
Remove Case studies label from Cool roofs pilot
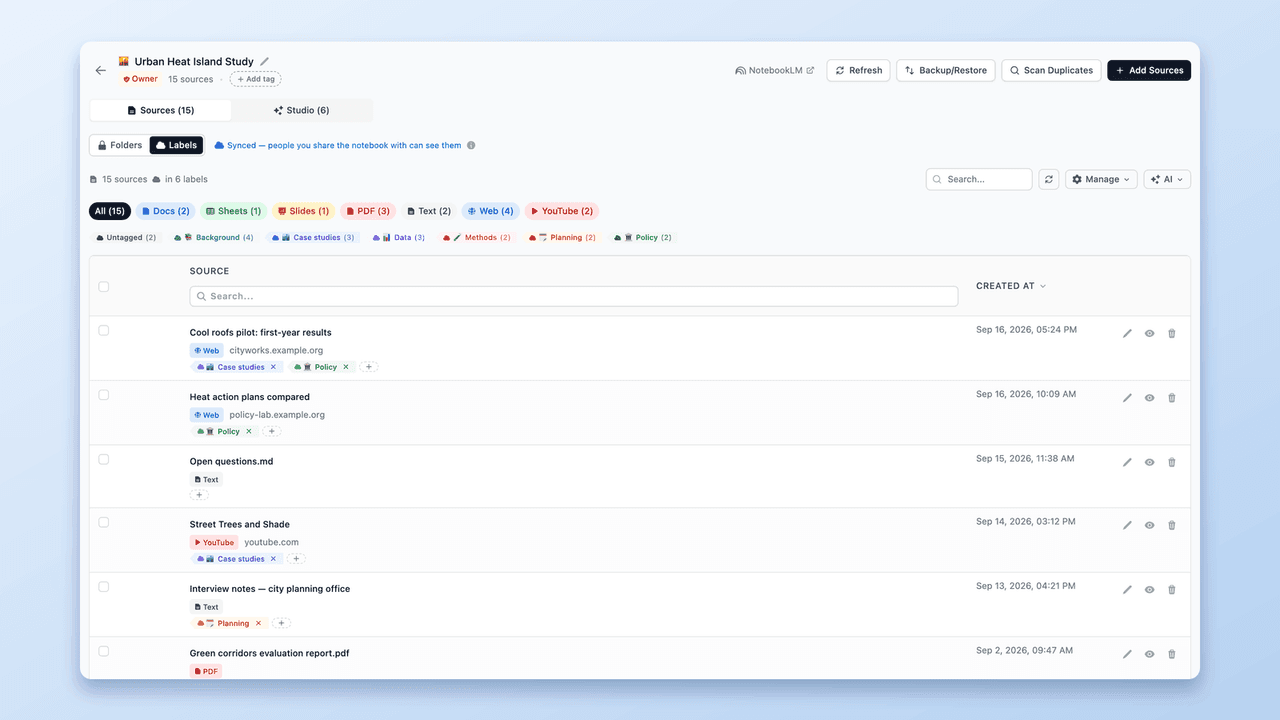click(273, 367)
